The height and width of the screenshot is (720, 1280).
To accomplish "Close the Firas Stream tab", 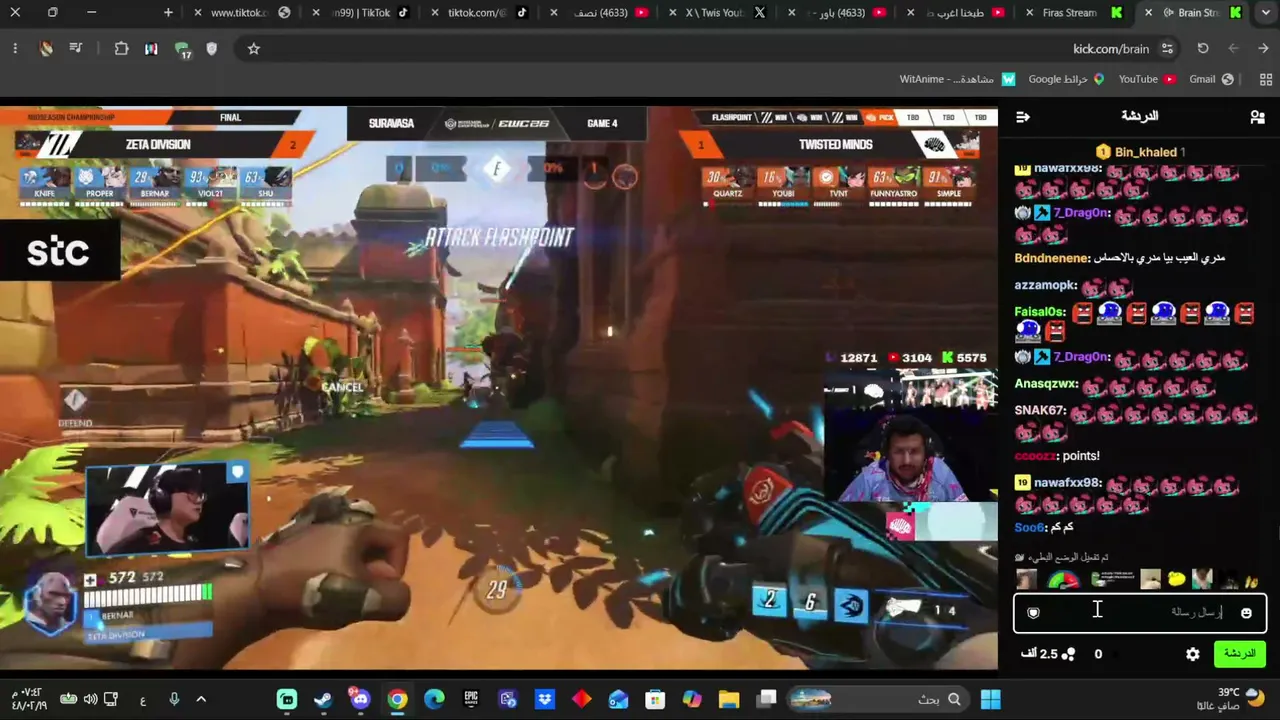I will [x=1028, y=13].
